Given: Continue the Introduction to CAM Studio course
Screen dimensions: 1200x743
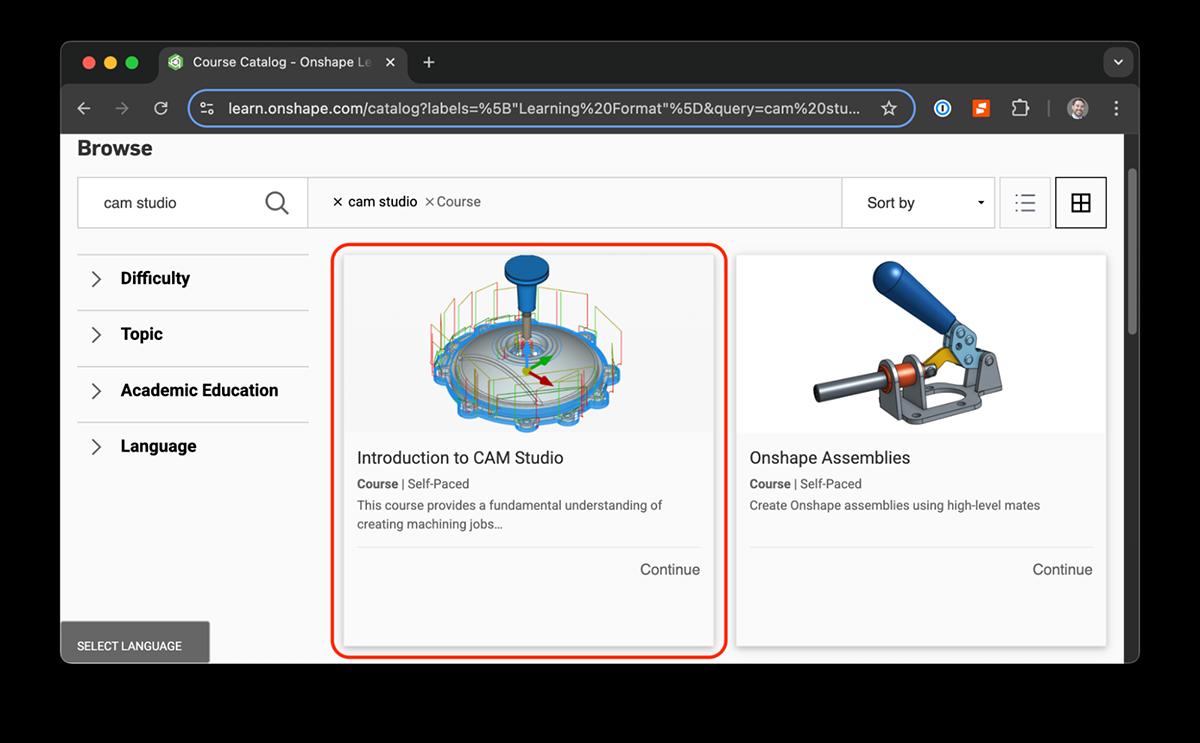Looking at the screenshot, I should [669, 570].
